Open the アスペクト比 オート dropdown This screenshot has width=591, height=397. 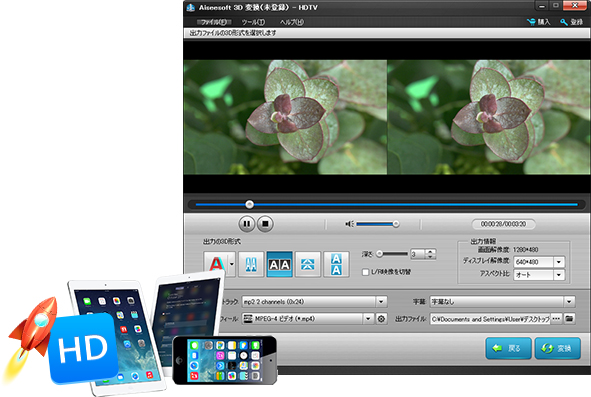pyautogui.click(x=559, y=275)
